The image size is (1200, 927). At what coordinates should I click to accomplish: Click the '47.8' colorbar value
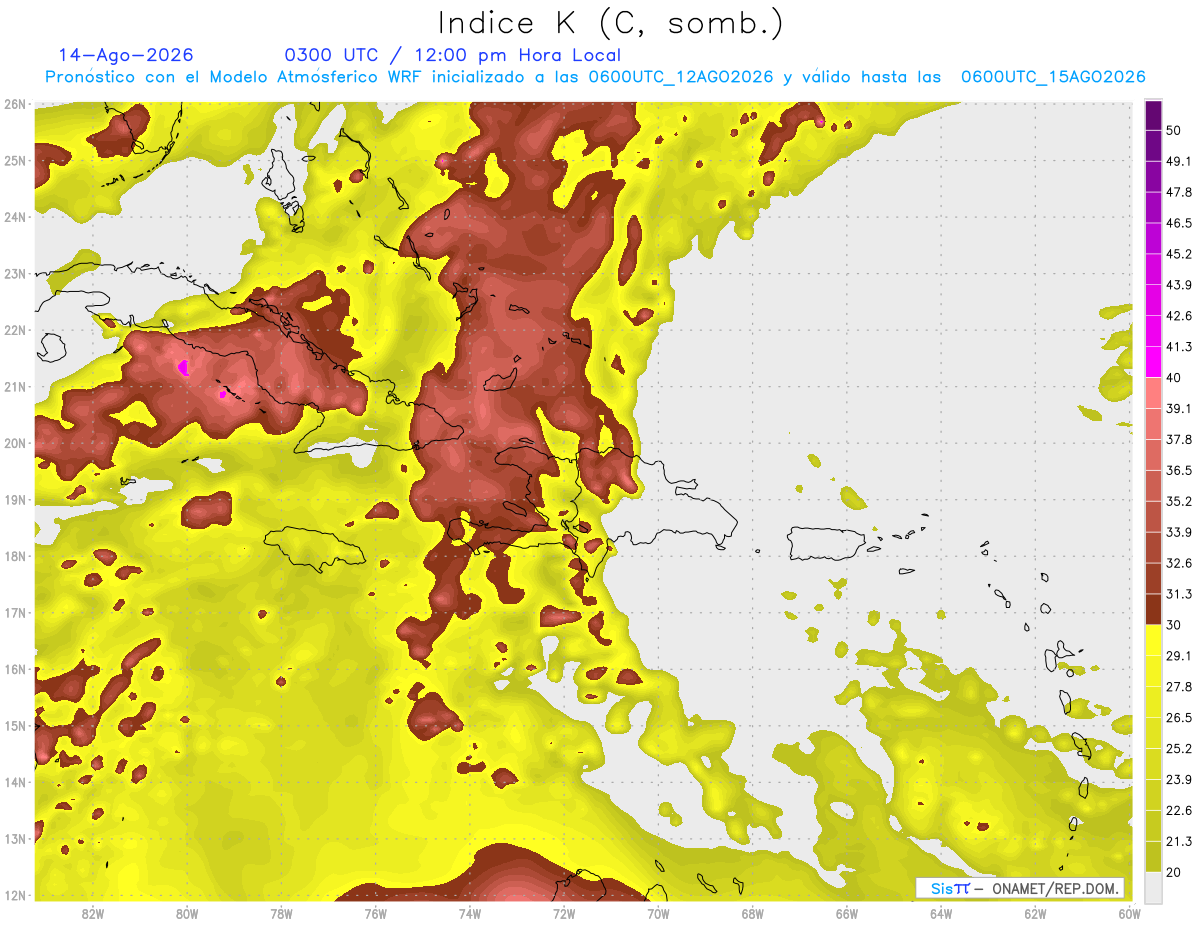click(x=1179, y=193)
